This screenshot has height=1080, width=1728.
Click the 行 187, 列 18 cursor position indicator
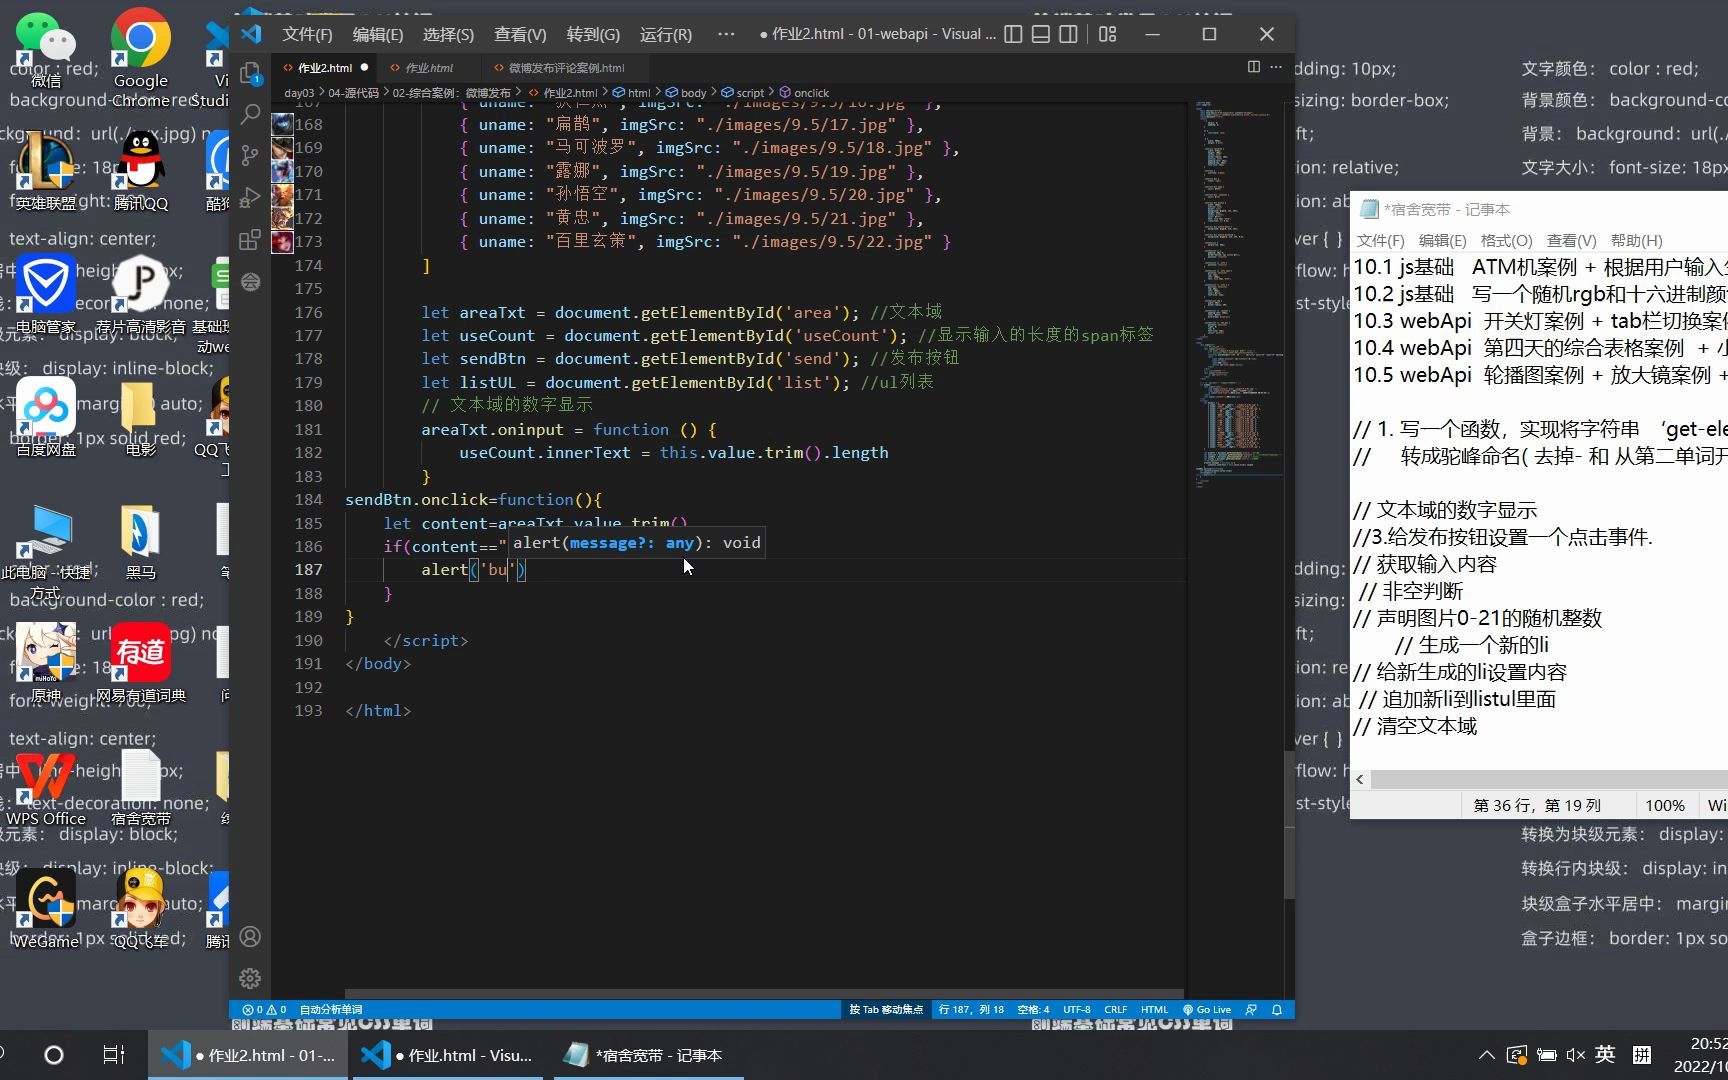[x=971, y=1010]
